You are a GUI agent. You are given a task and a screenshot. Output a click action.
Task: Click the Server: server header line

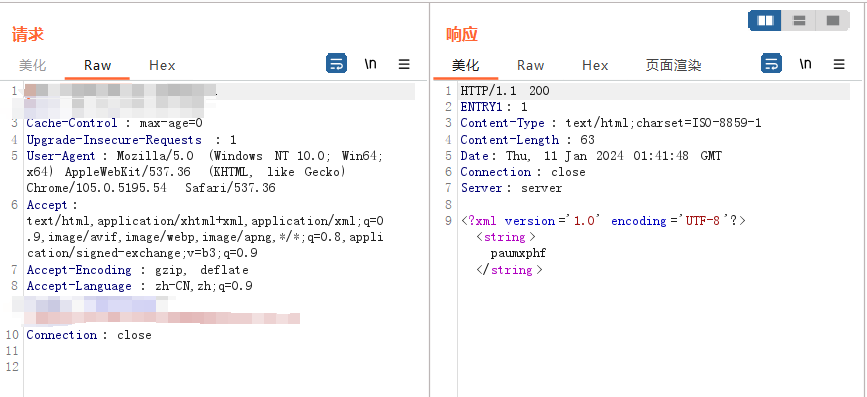511,188
